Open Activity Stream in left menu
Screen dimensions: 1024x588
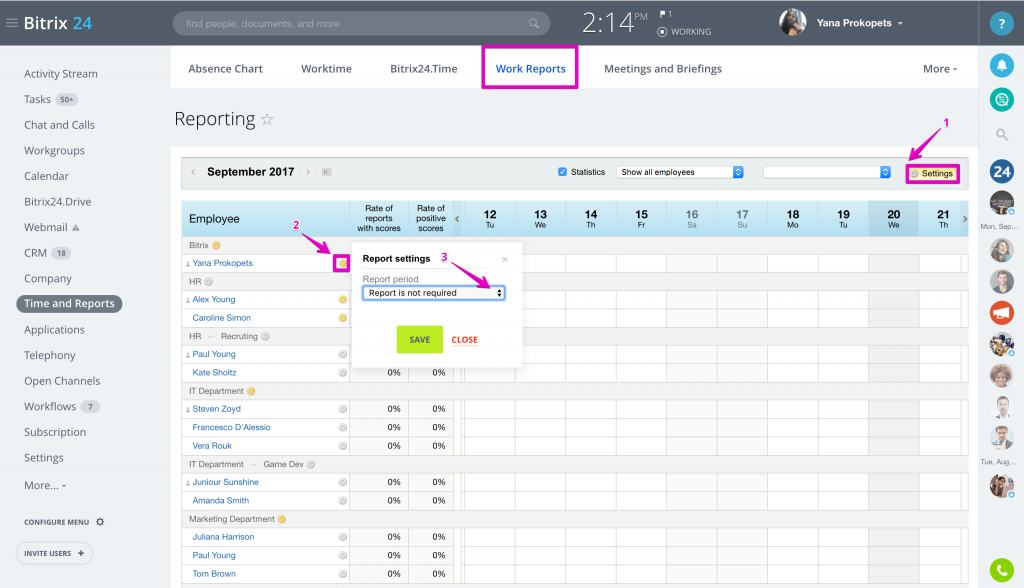61,74
